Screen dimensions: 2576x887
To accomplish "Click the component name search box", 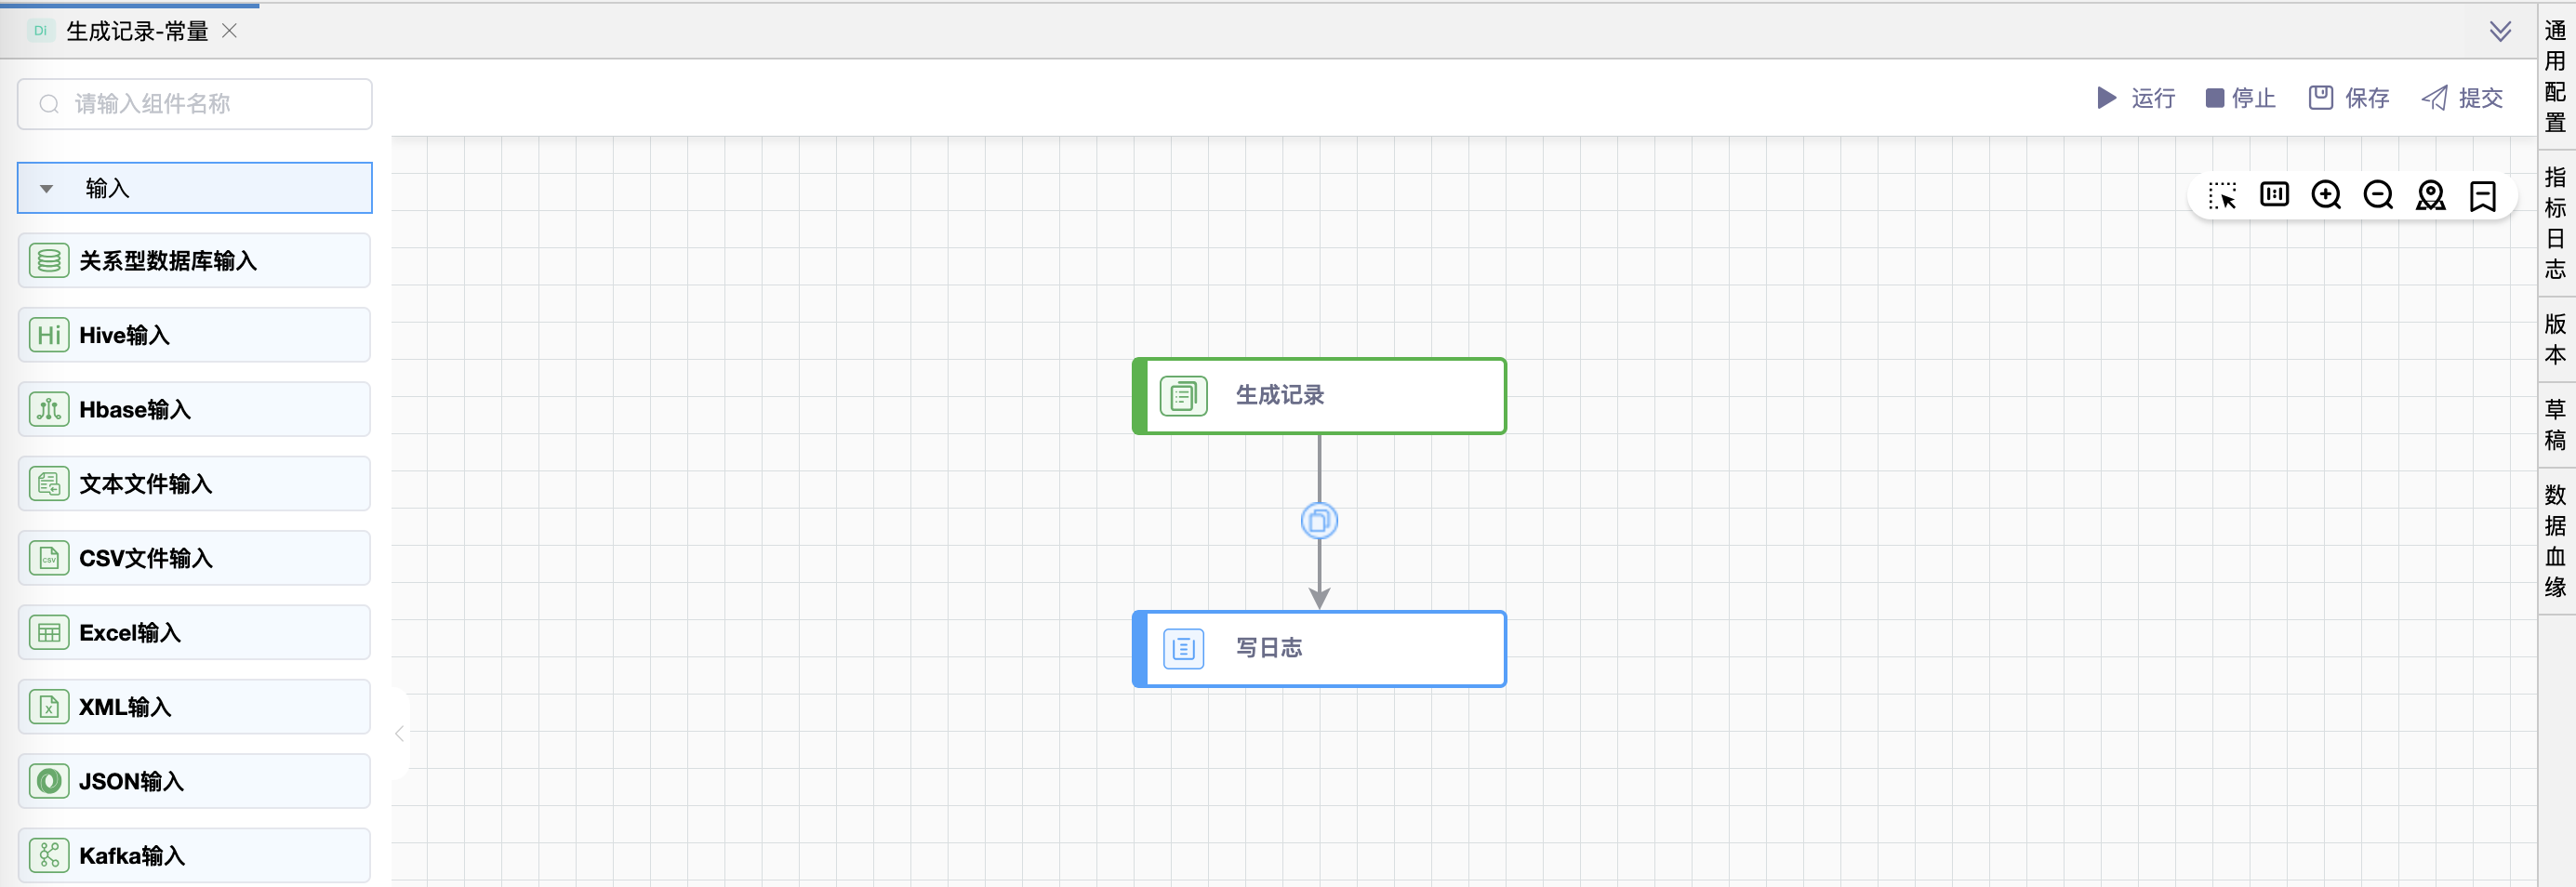I will [194, 103].
